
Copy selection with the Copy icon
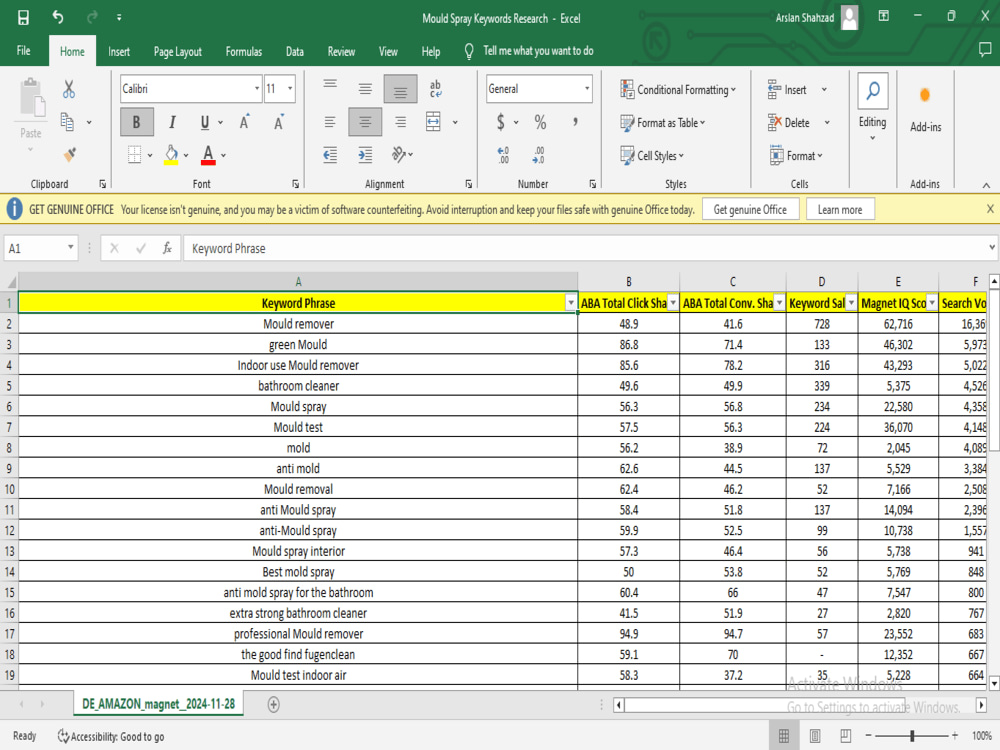point(67,121)
